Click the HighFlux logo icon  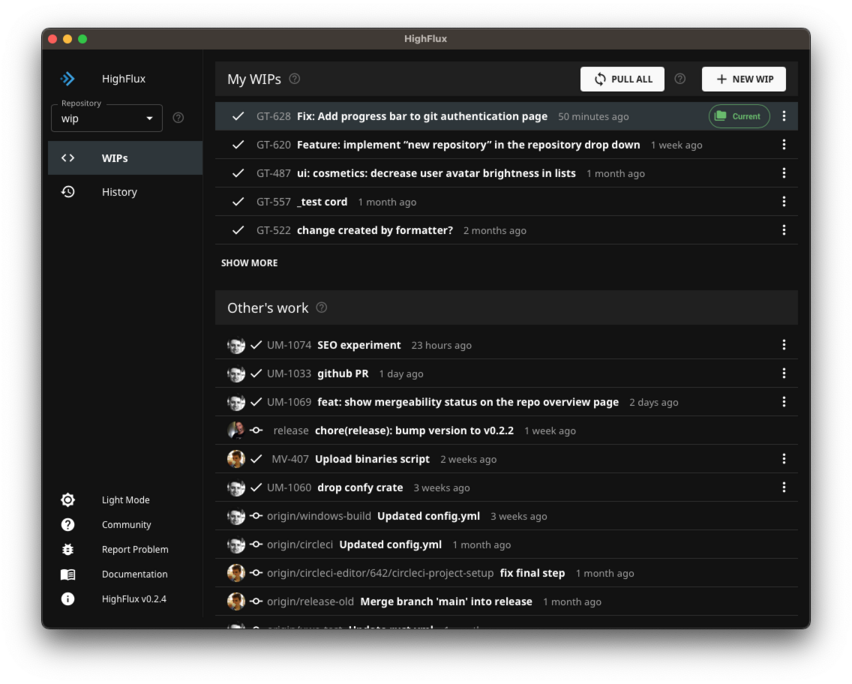(x=67, y=78)
